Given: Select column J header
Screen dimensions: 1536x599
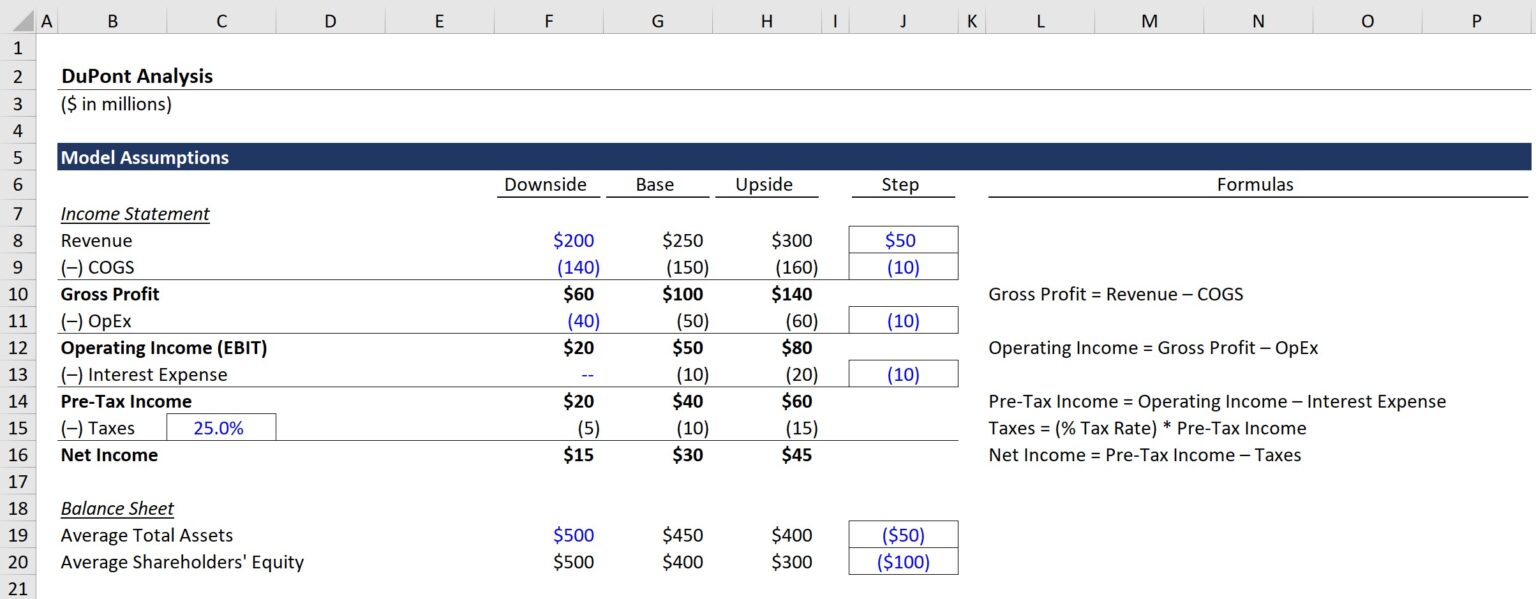Looking at the screenshot, I should [x=903, y=20].
